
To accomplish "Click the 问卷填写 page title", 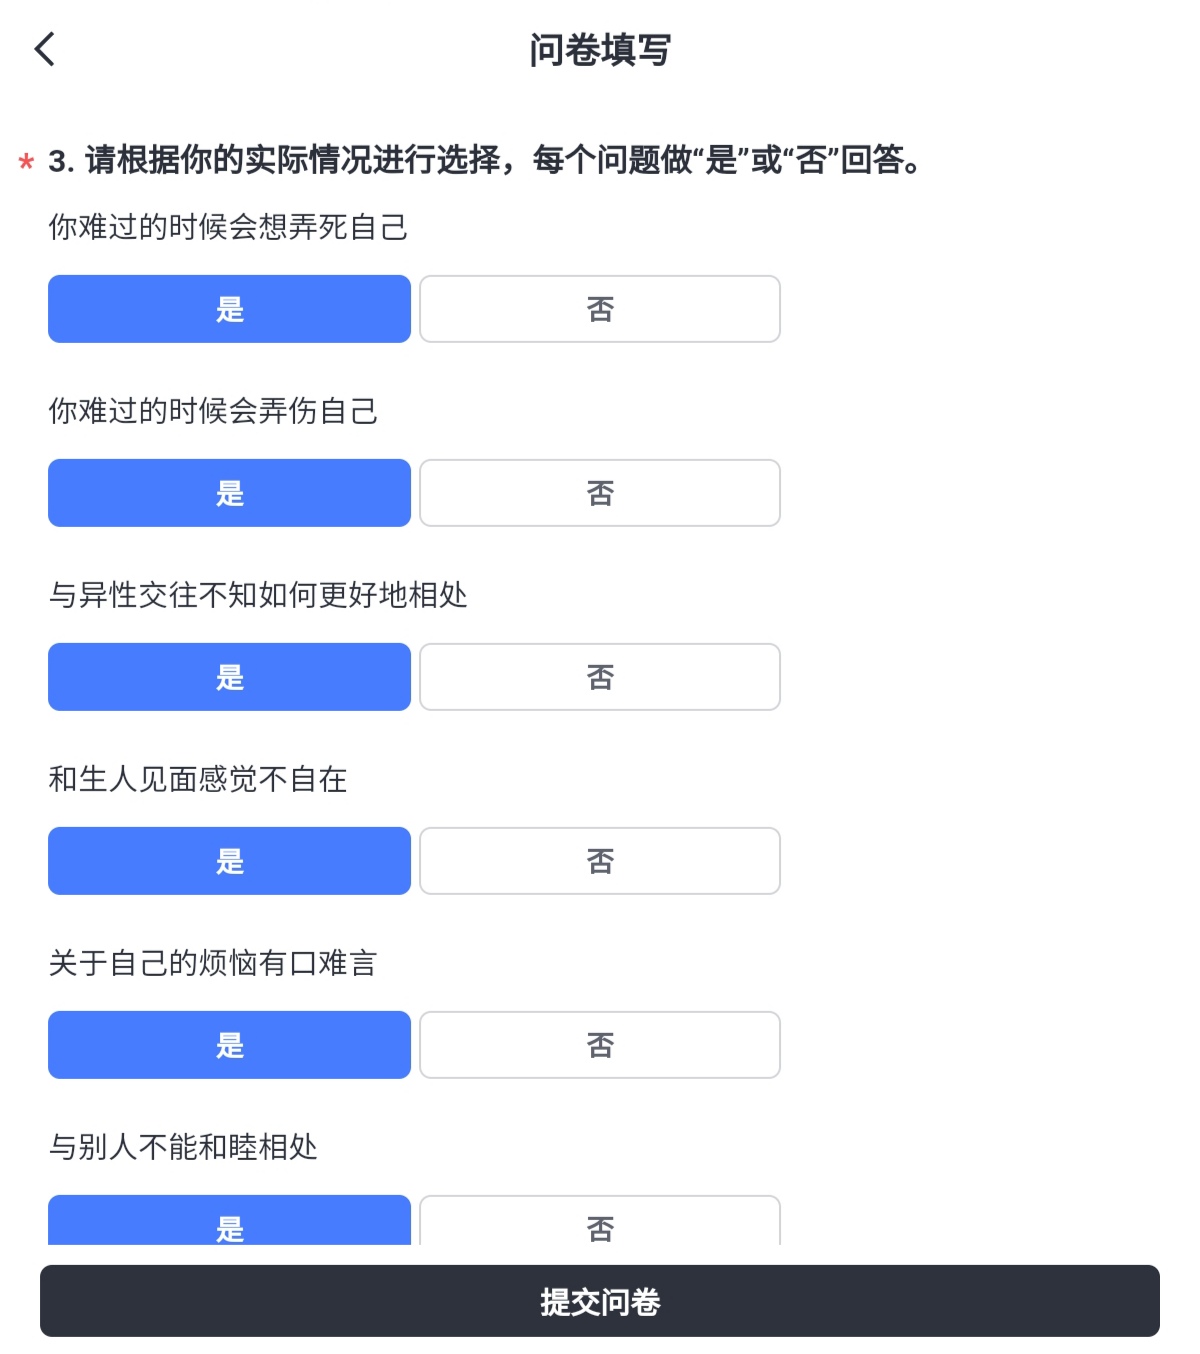I will coord(600,50).
